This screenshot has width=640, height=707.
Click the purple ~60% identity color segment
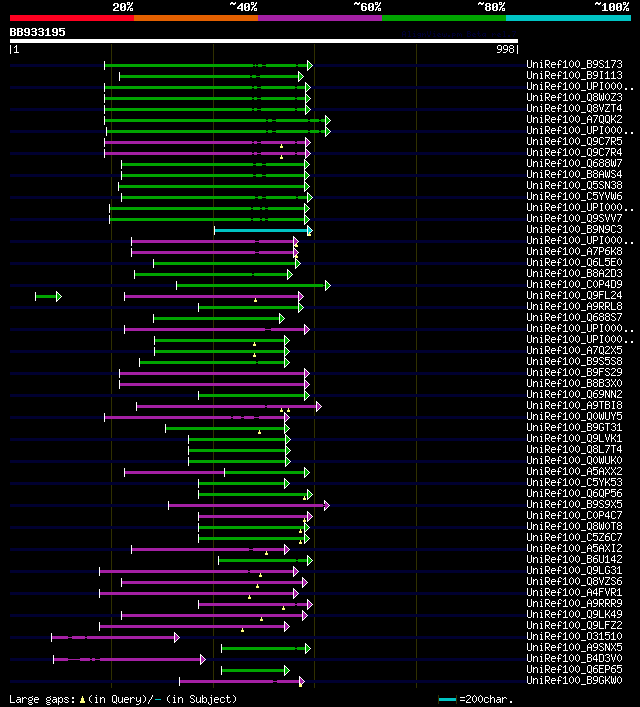click(320, 18)
